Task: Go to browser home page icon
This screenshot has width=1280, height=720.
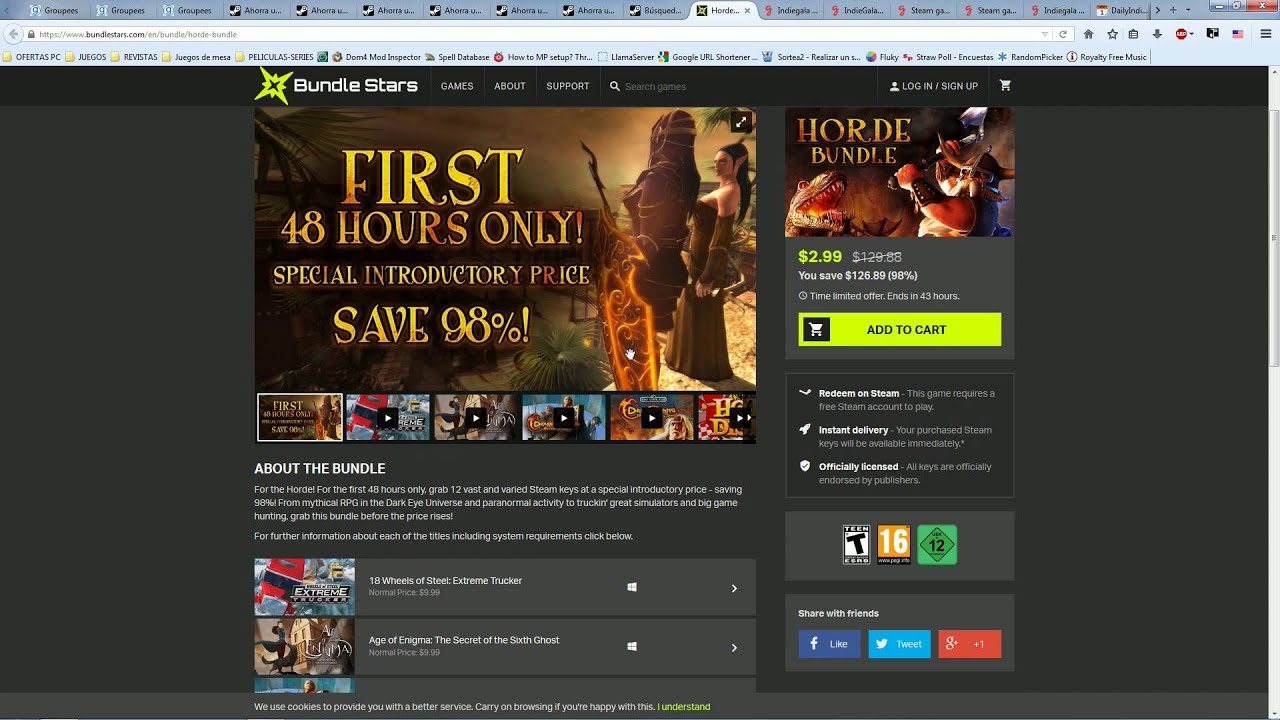Action: (1089, 34)
